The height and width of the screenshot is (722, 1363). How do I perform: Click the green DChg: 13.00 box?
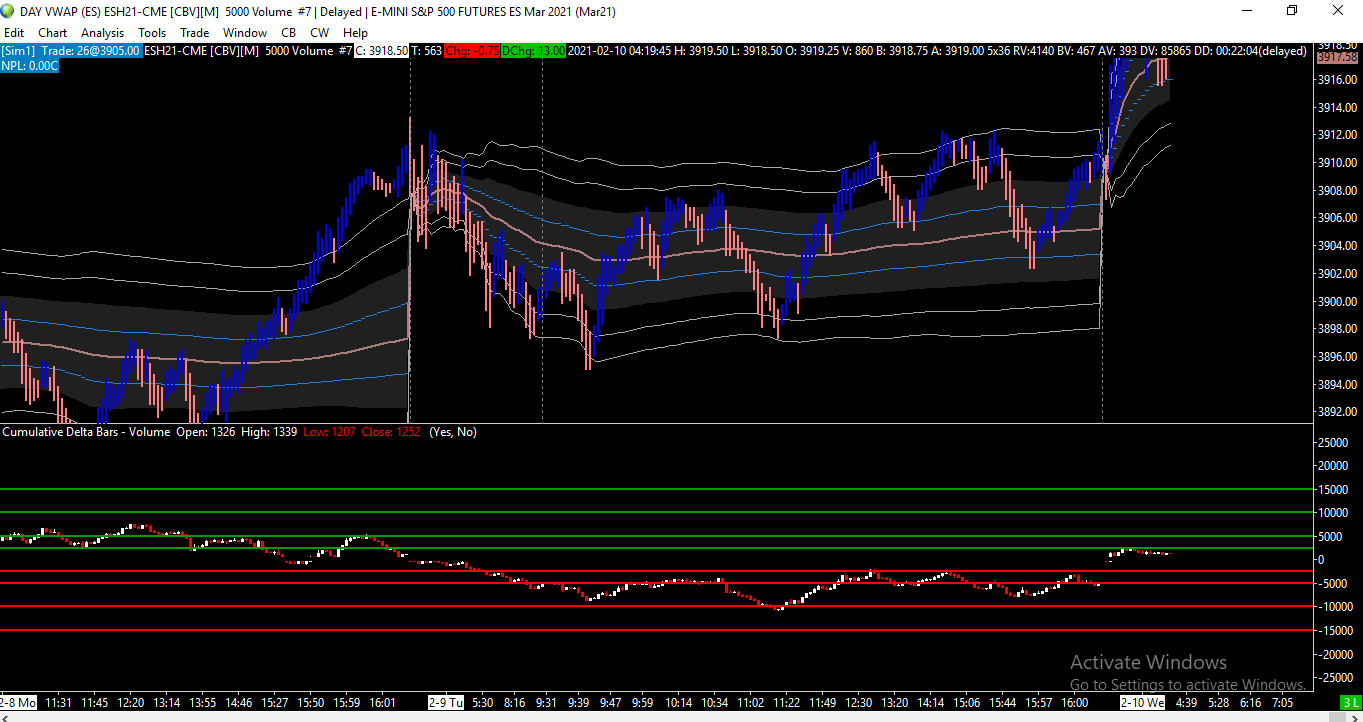pyautogui.click(x=533, y=51)
